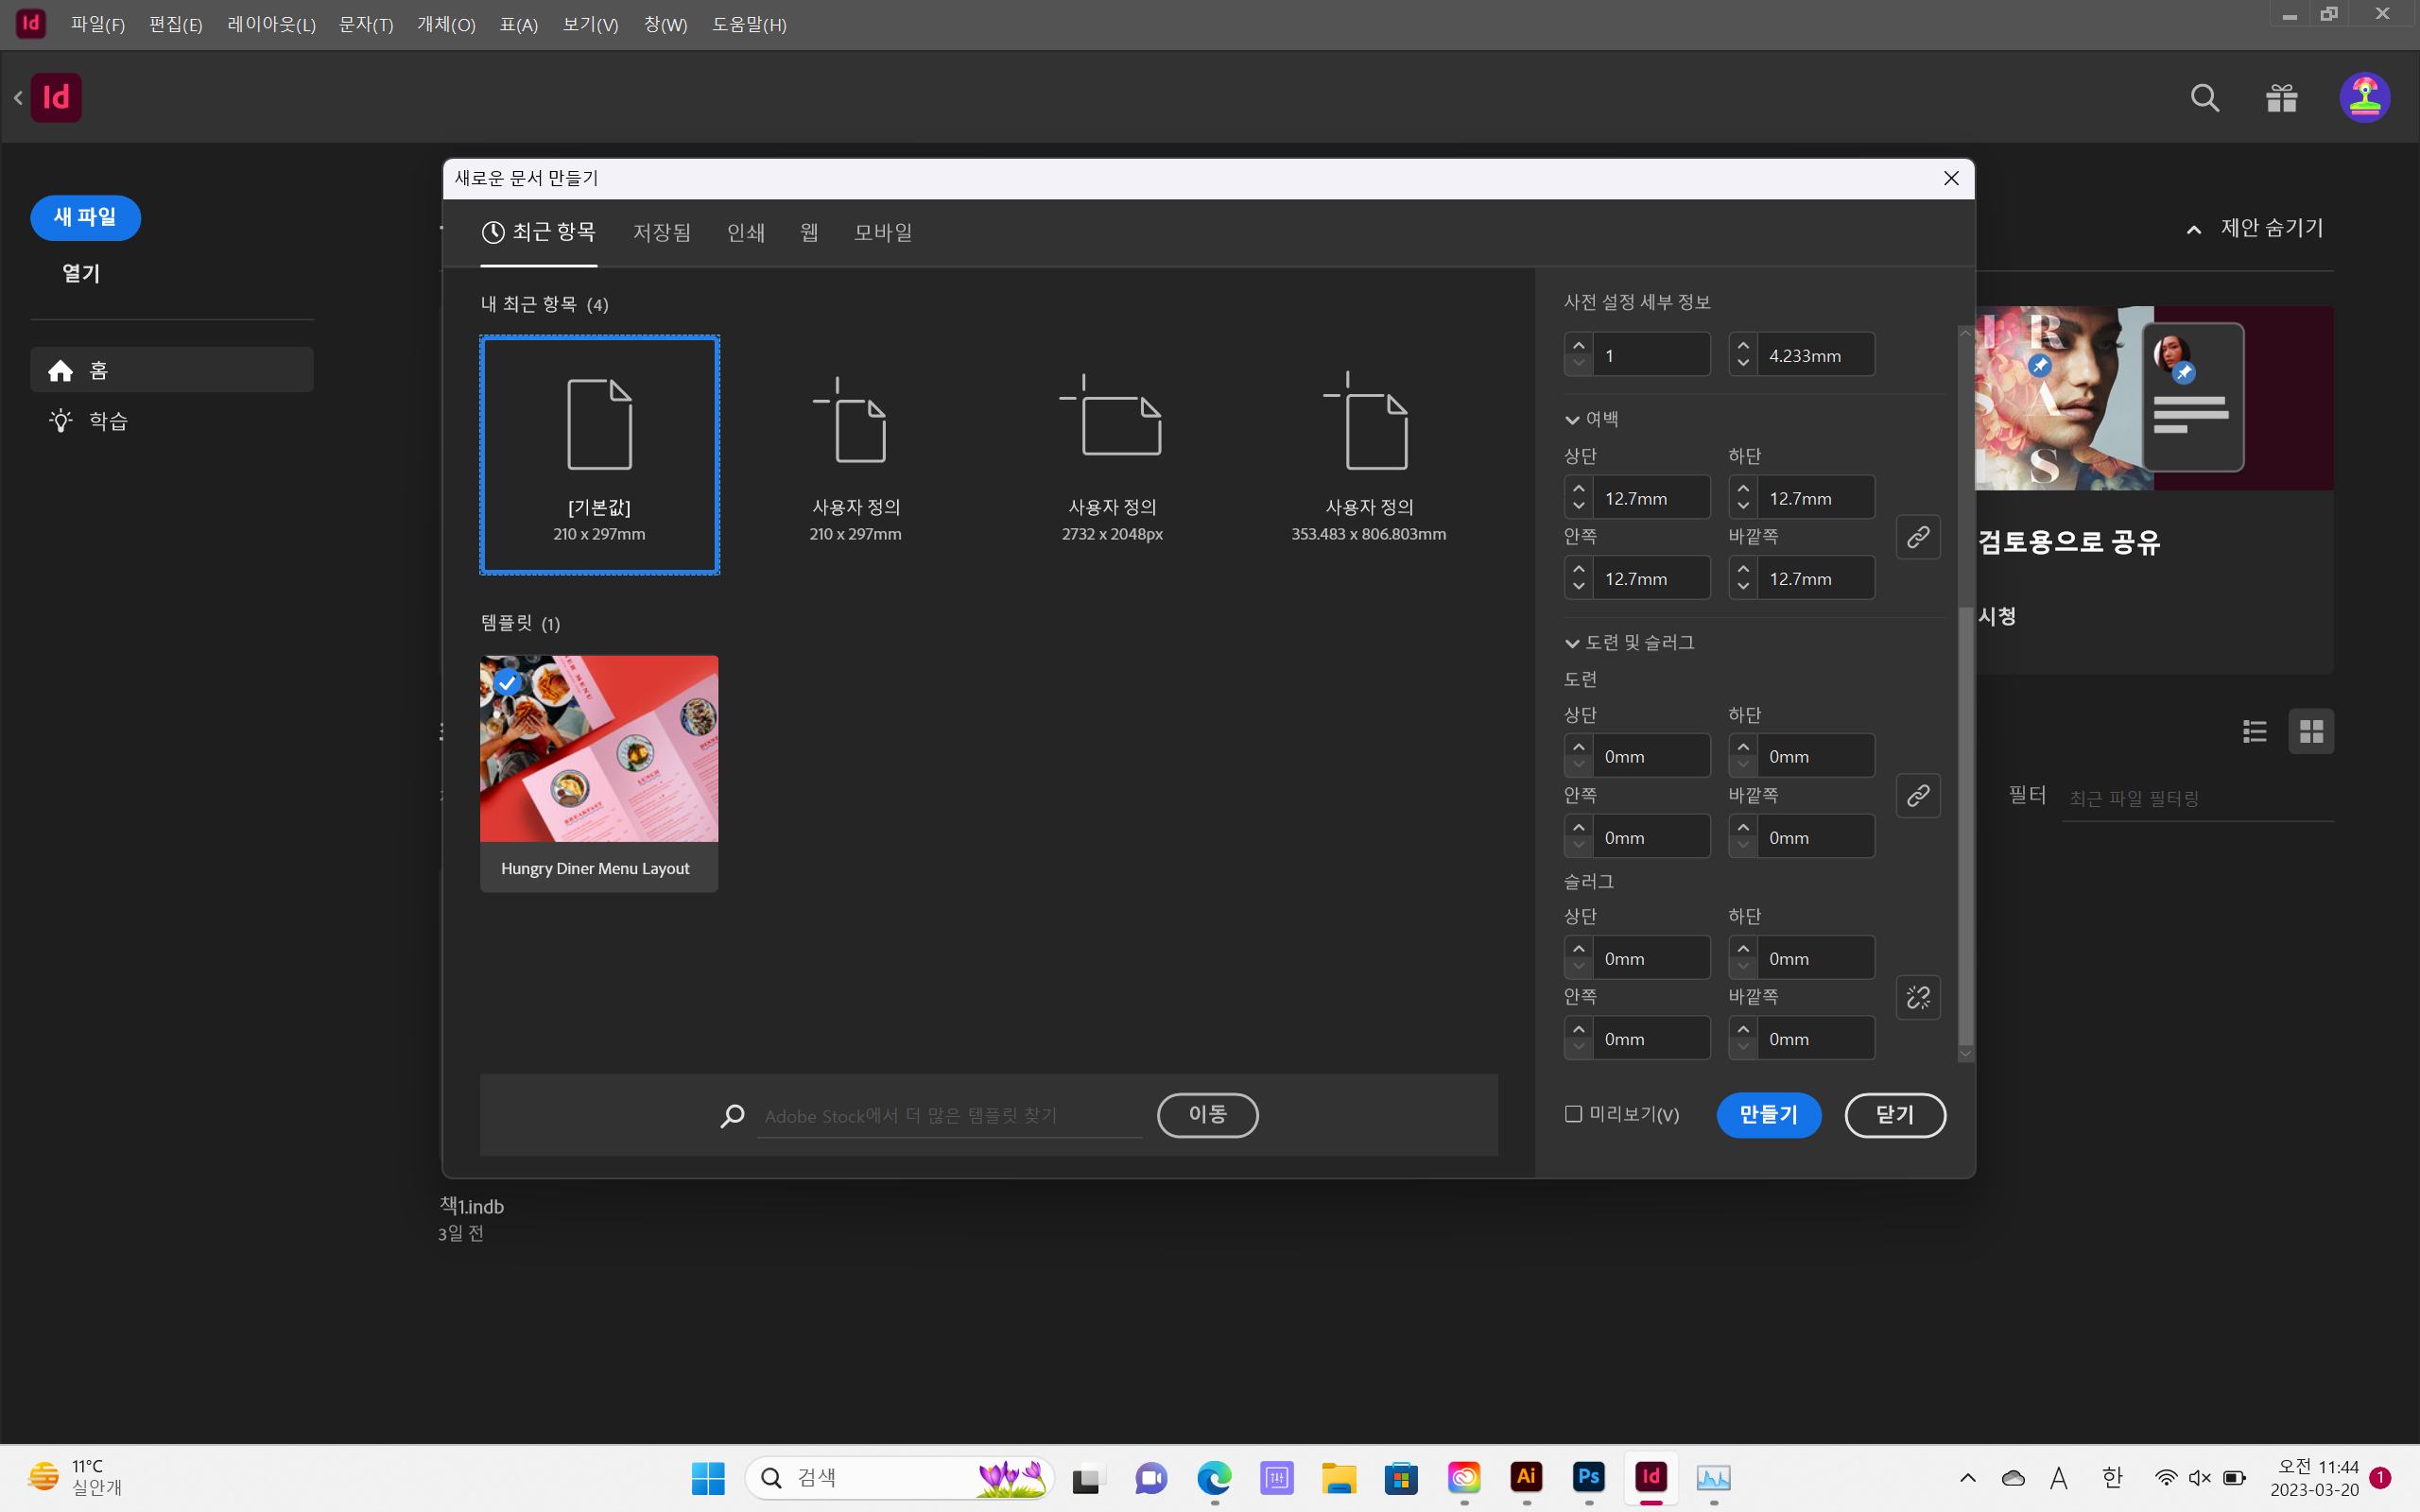Enable the 미리보기(V) preview checkbox
This screenshot has height=1512, width=2420.
(1573, 1113)
